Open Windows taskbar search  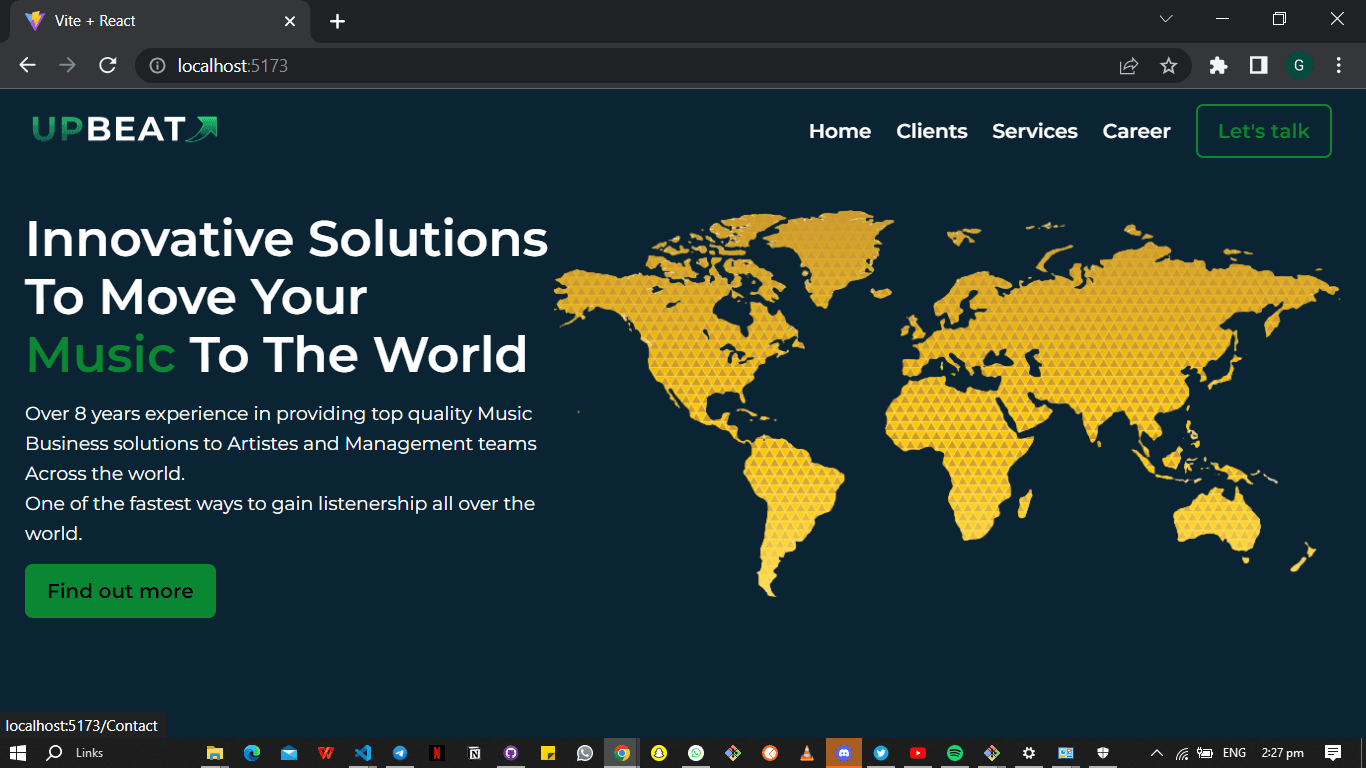click(x=55, y=753)
